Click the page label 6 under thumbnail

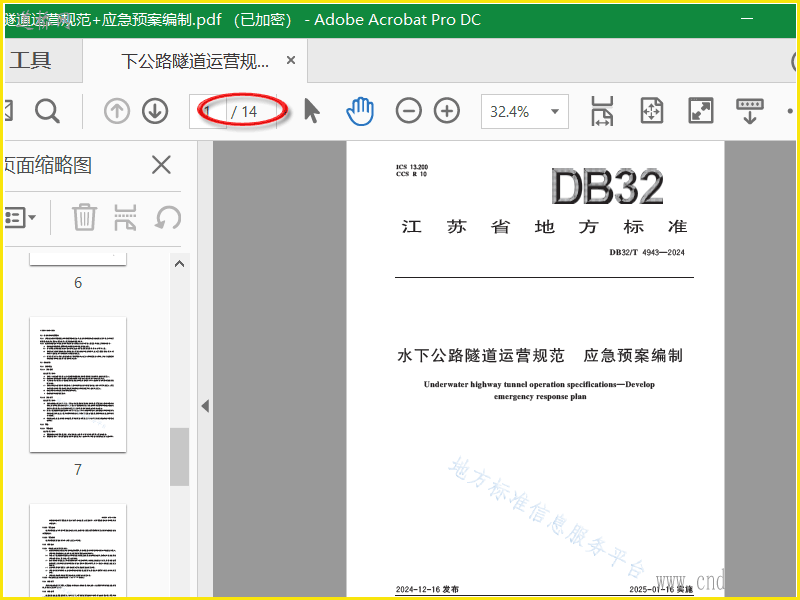(x=78, y=283)
